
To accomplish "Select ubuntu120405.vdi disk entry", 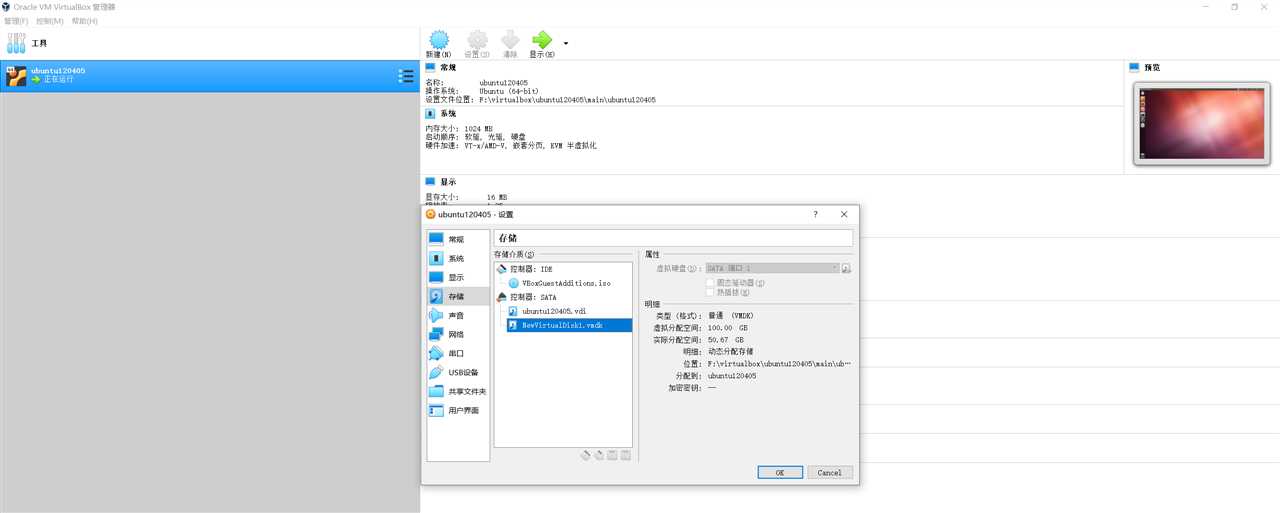I will point(554,311).
